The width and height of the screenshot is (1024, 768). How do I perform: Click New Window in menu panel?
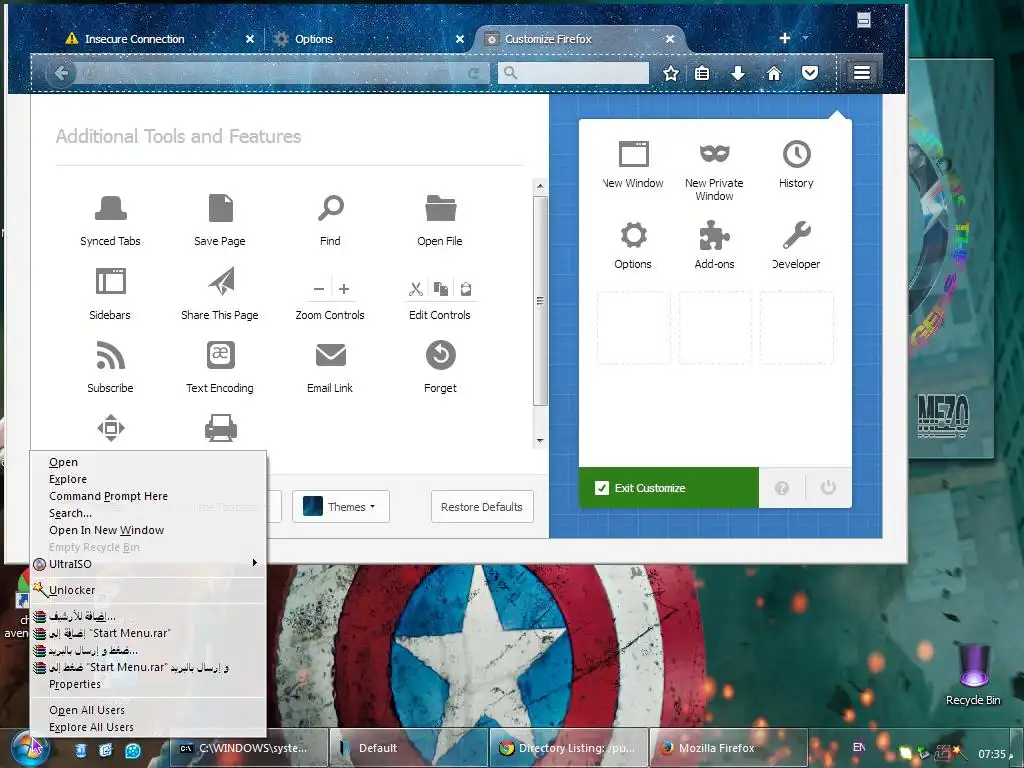pyautogui.click(x=633, y=165)
